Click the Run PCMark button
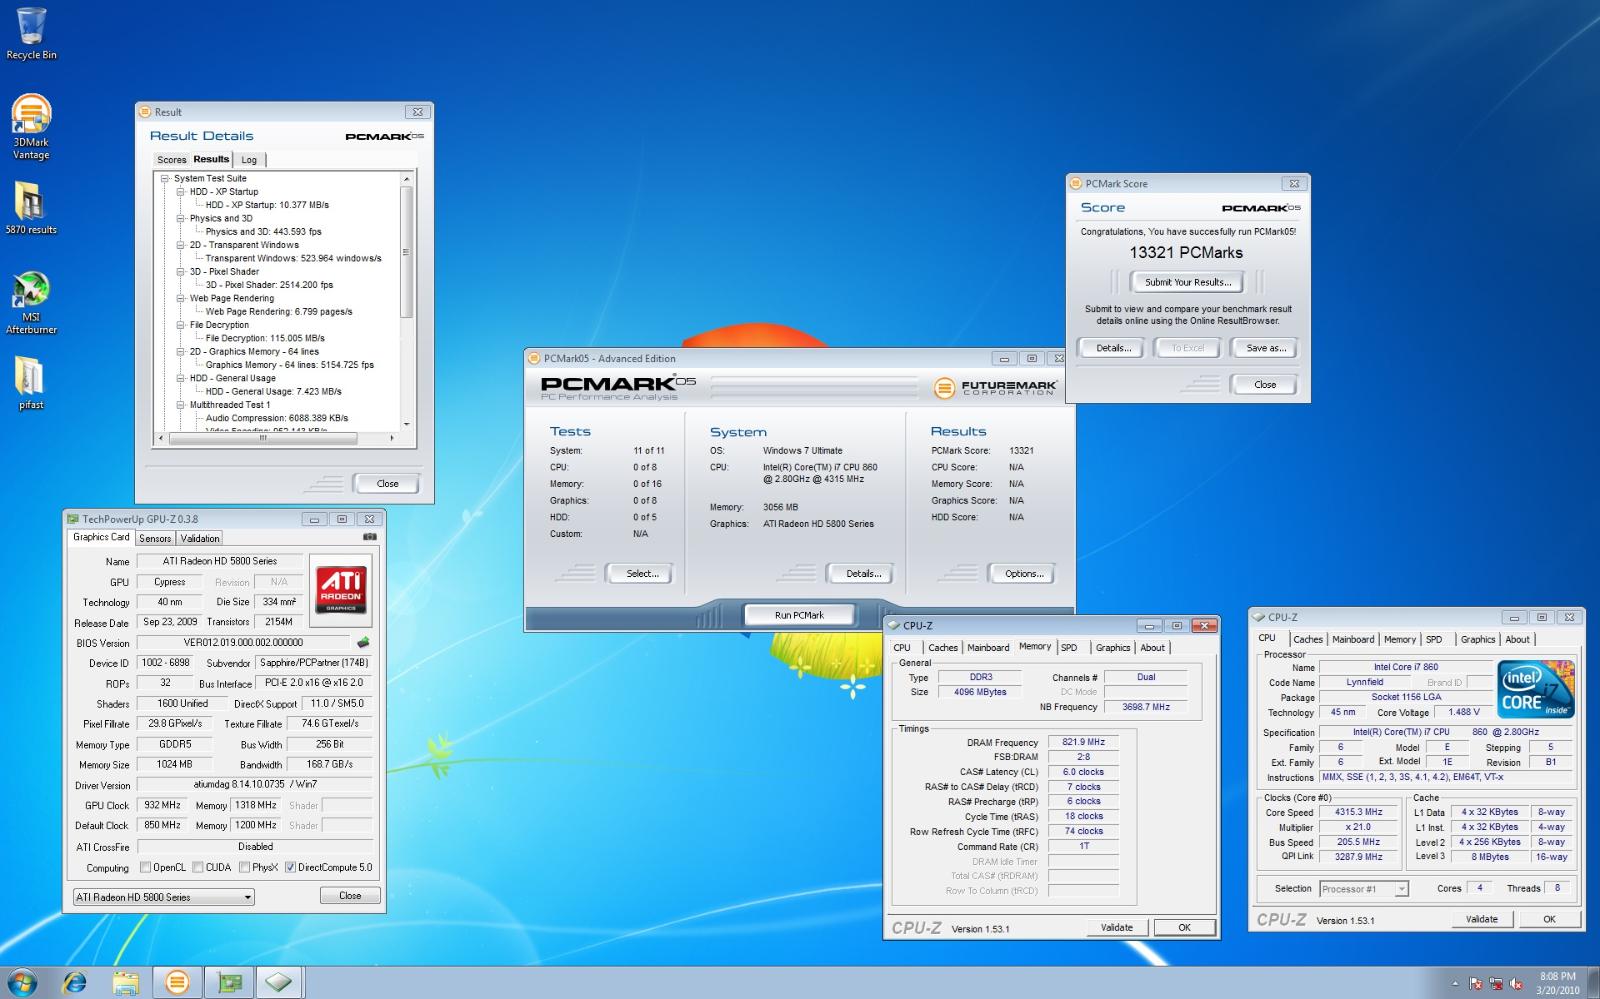The width and height of the screenshot is (1600, 999). click(799, 615)
